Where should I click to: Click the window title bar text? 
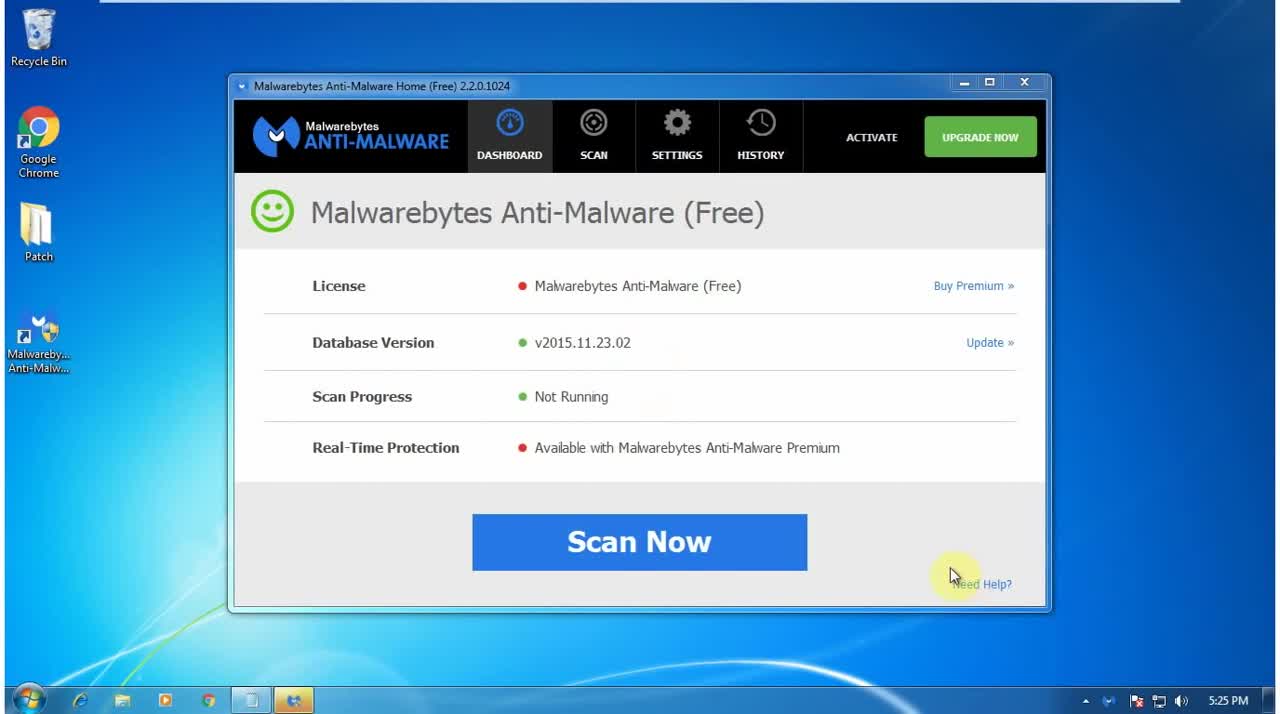[x=382, y=86]
